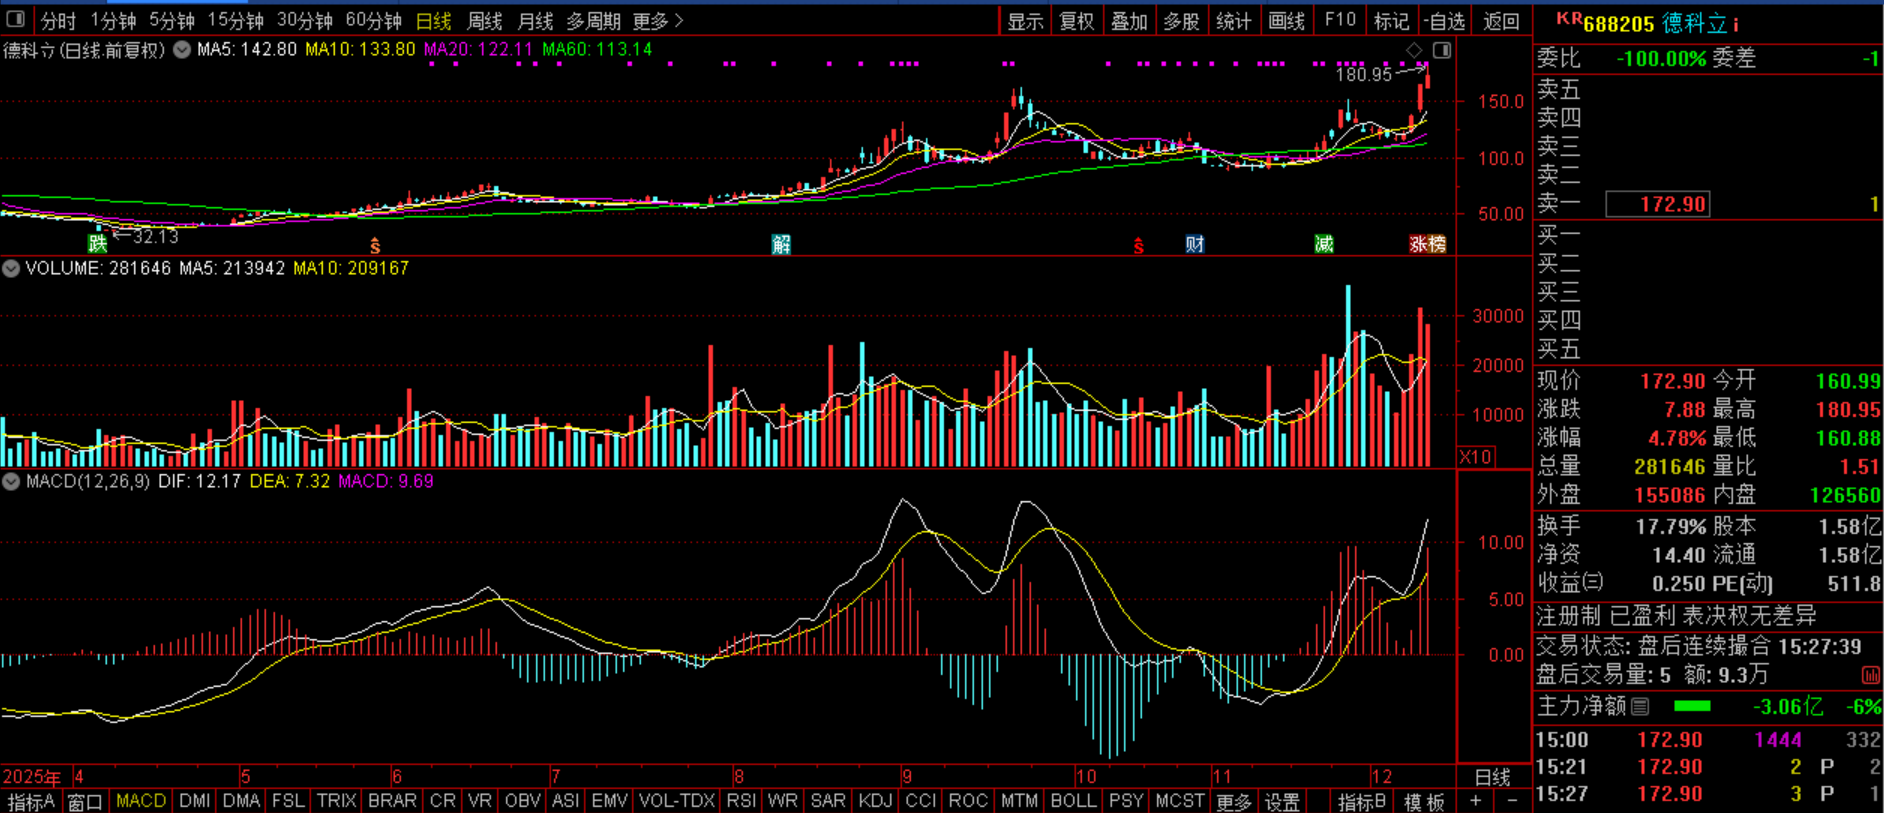Open F10 company info

(x=1339, y=20)
